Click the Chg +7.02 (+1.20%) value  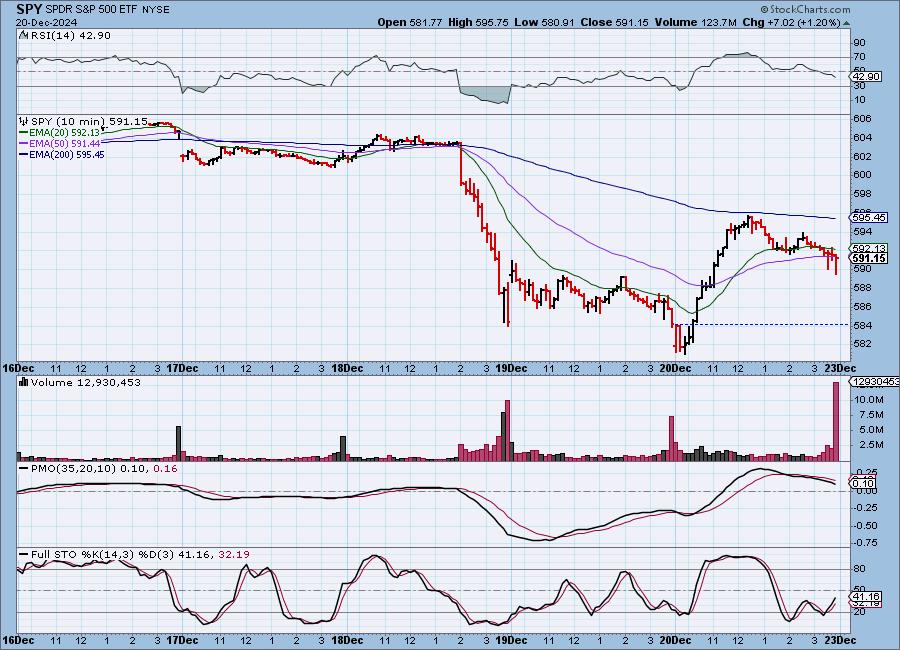tap(792, 22)
